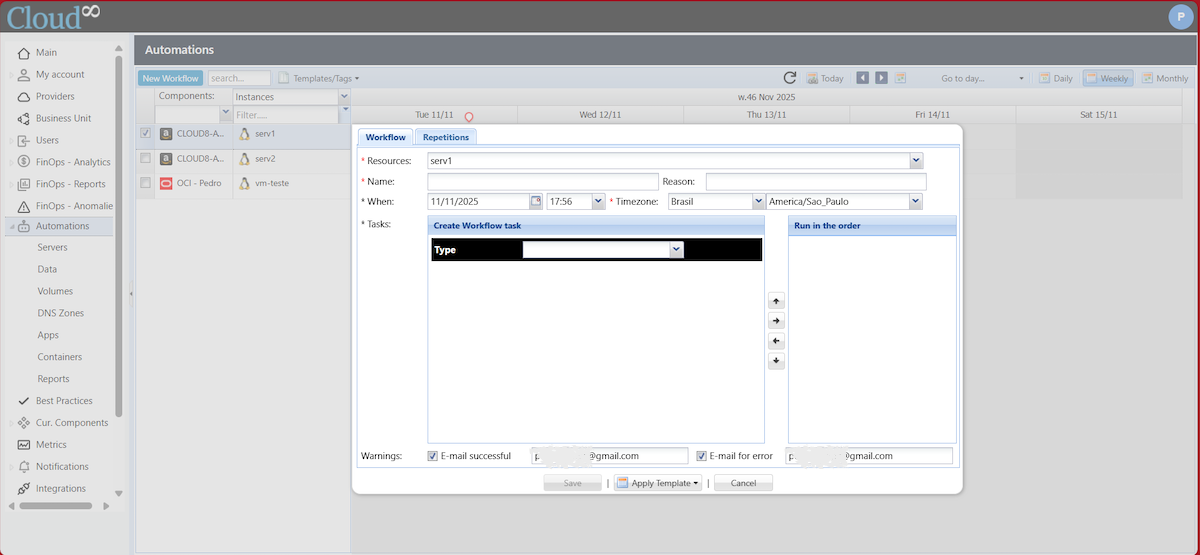
Task: Open Servers under Automations
Action: click(52, 247)
